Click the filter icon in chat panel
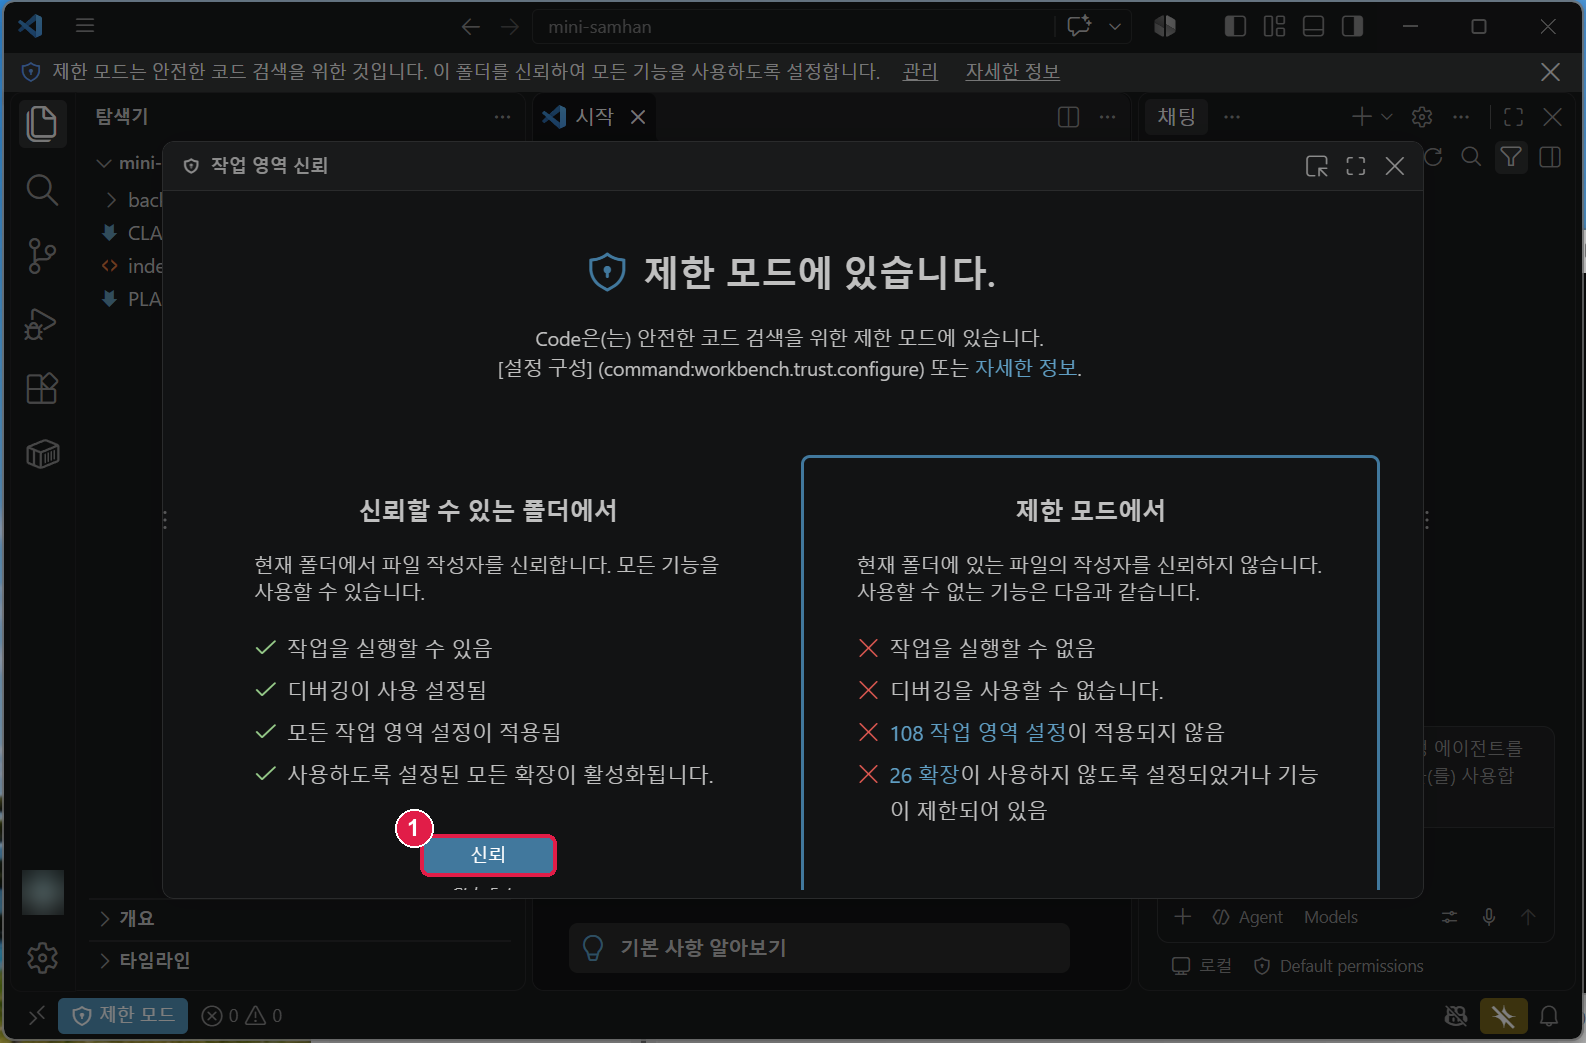 coord(1511,157)
